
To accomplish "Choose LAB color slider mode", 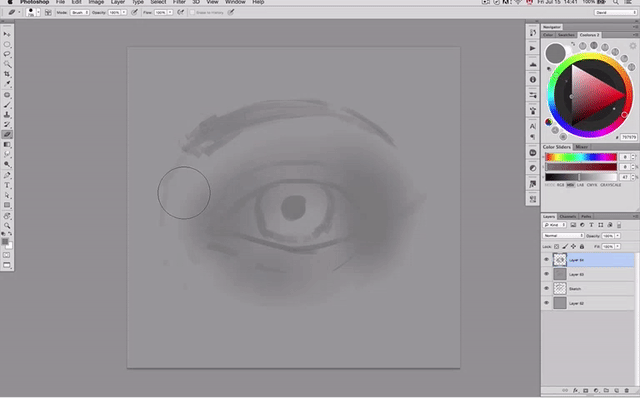I will pos(580,185).
